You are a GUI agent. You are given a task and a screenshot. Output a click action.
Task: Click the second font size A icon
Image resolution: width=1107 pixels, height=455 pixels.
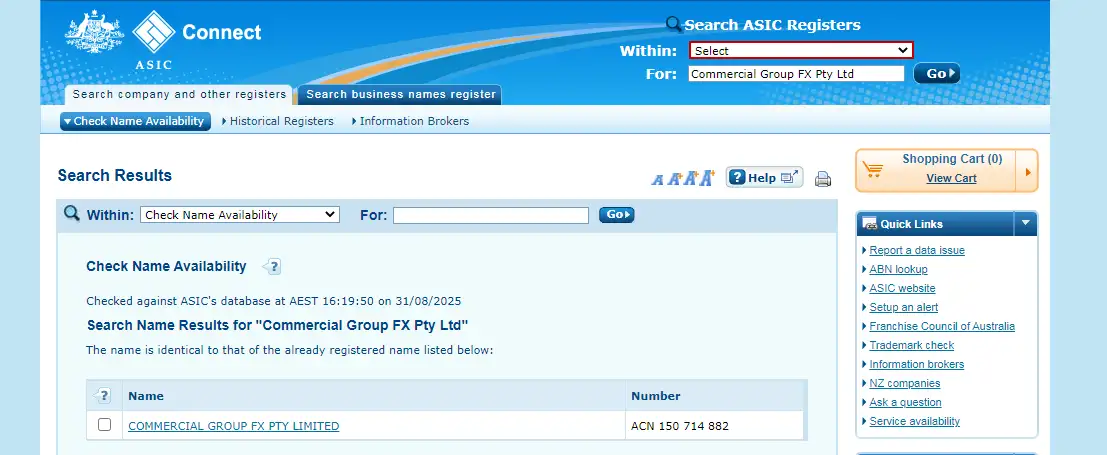(x=674, y=179)
